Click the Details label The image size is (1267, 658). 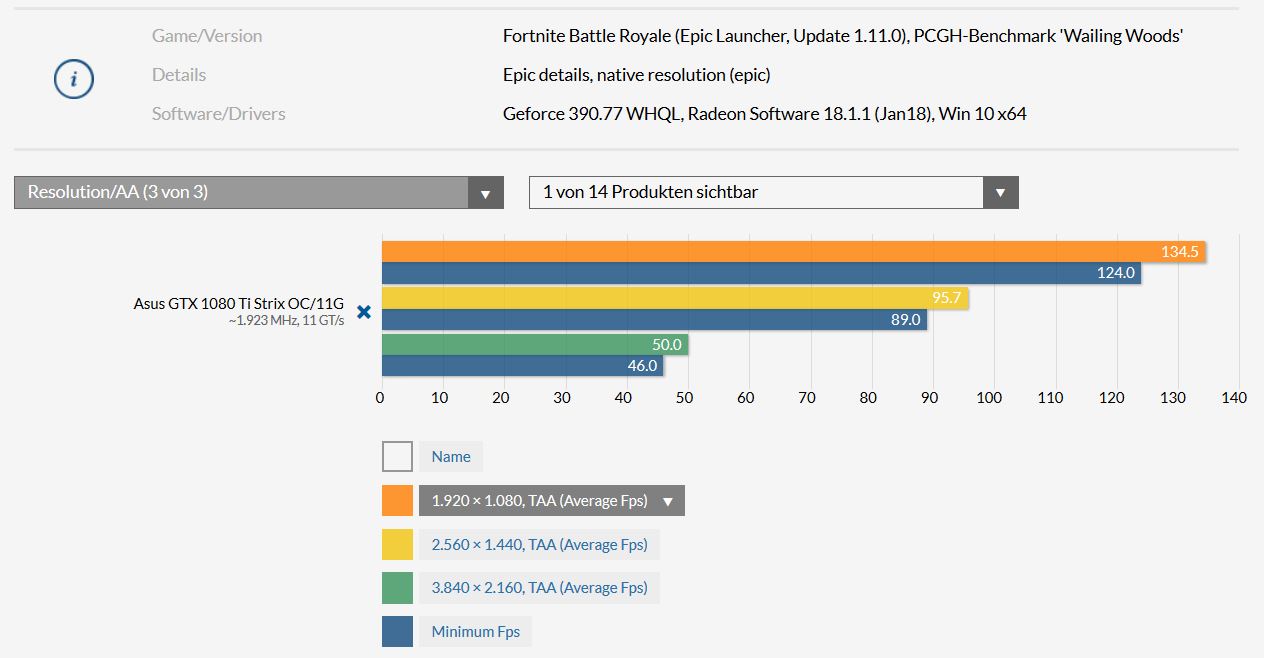[x=179, y=75]
